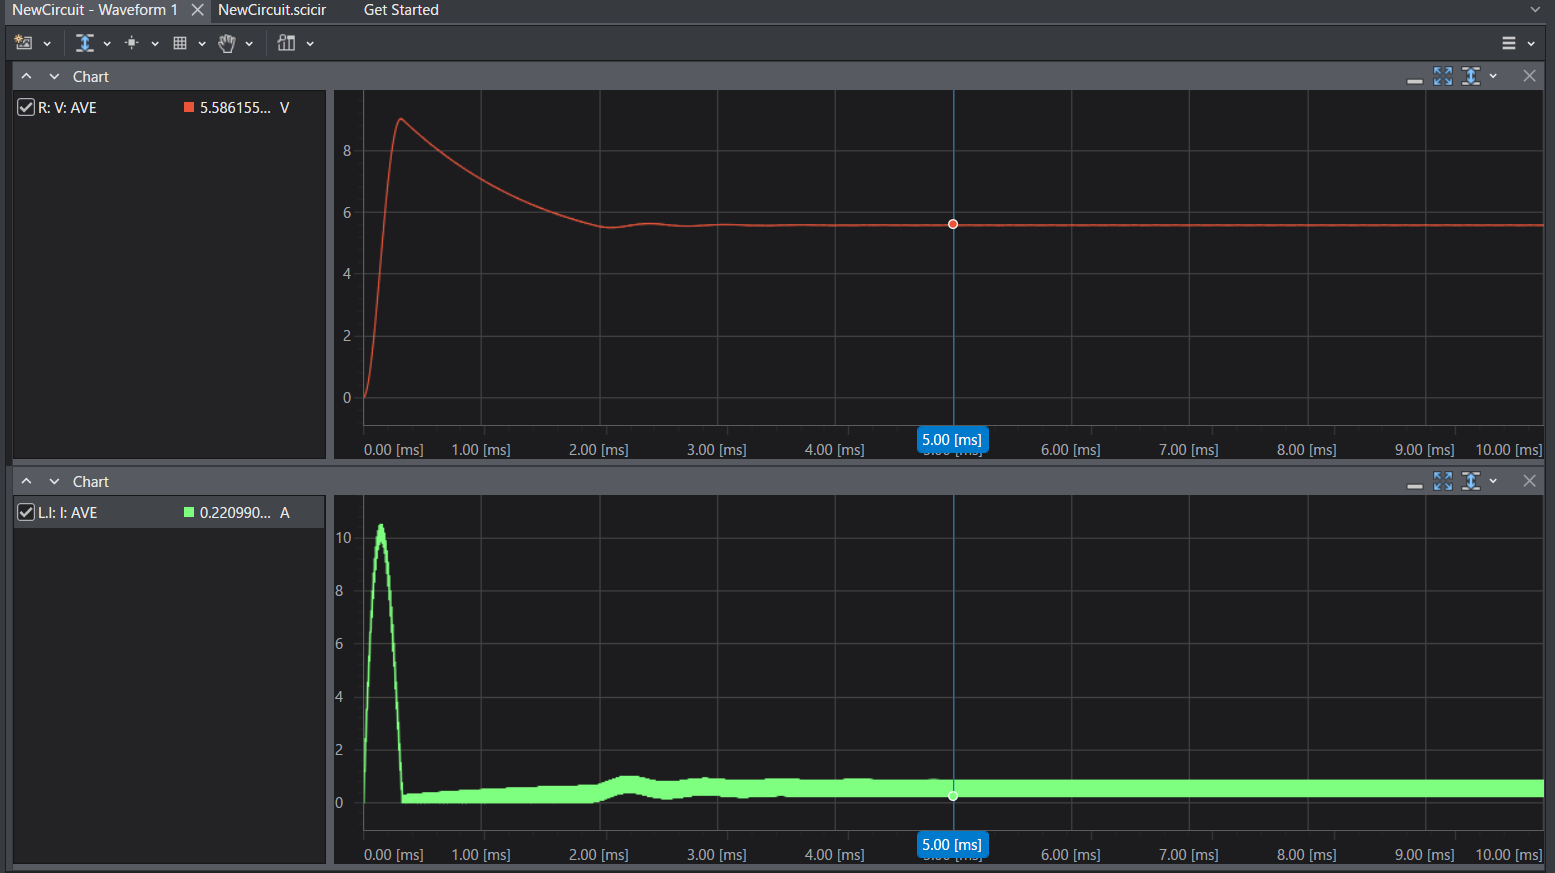Click the 5.00 [ms] cursor label on top chart
The image size is (1555, 873).
(x=952, y=440)
